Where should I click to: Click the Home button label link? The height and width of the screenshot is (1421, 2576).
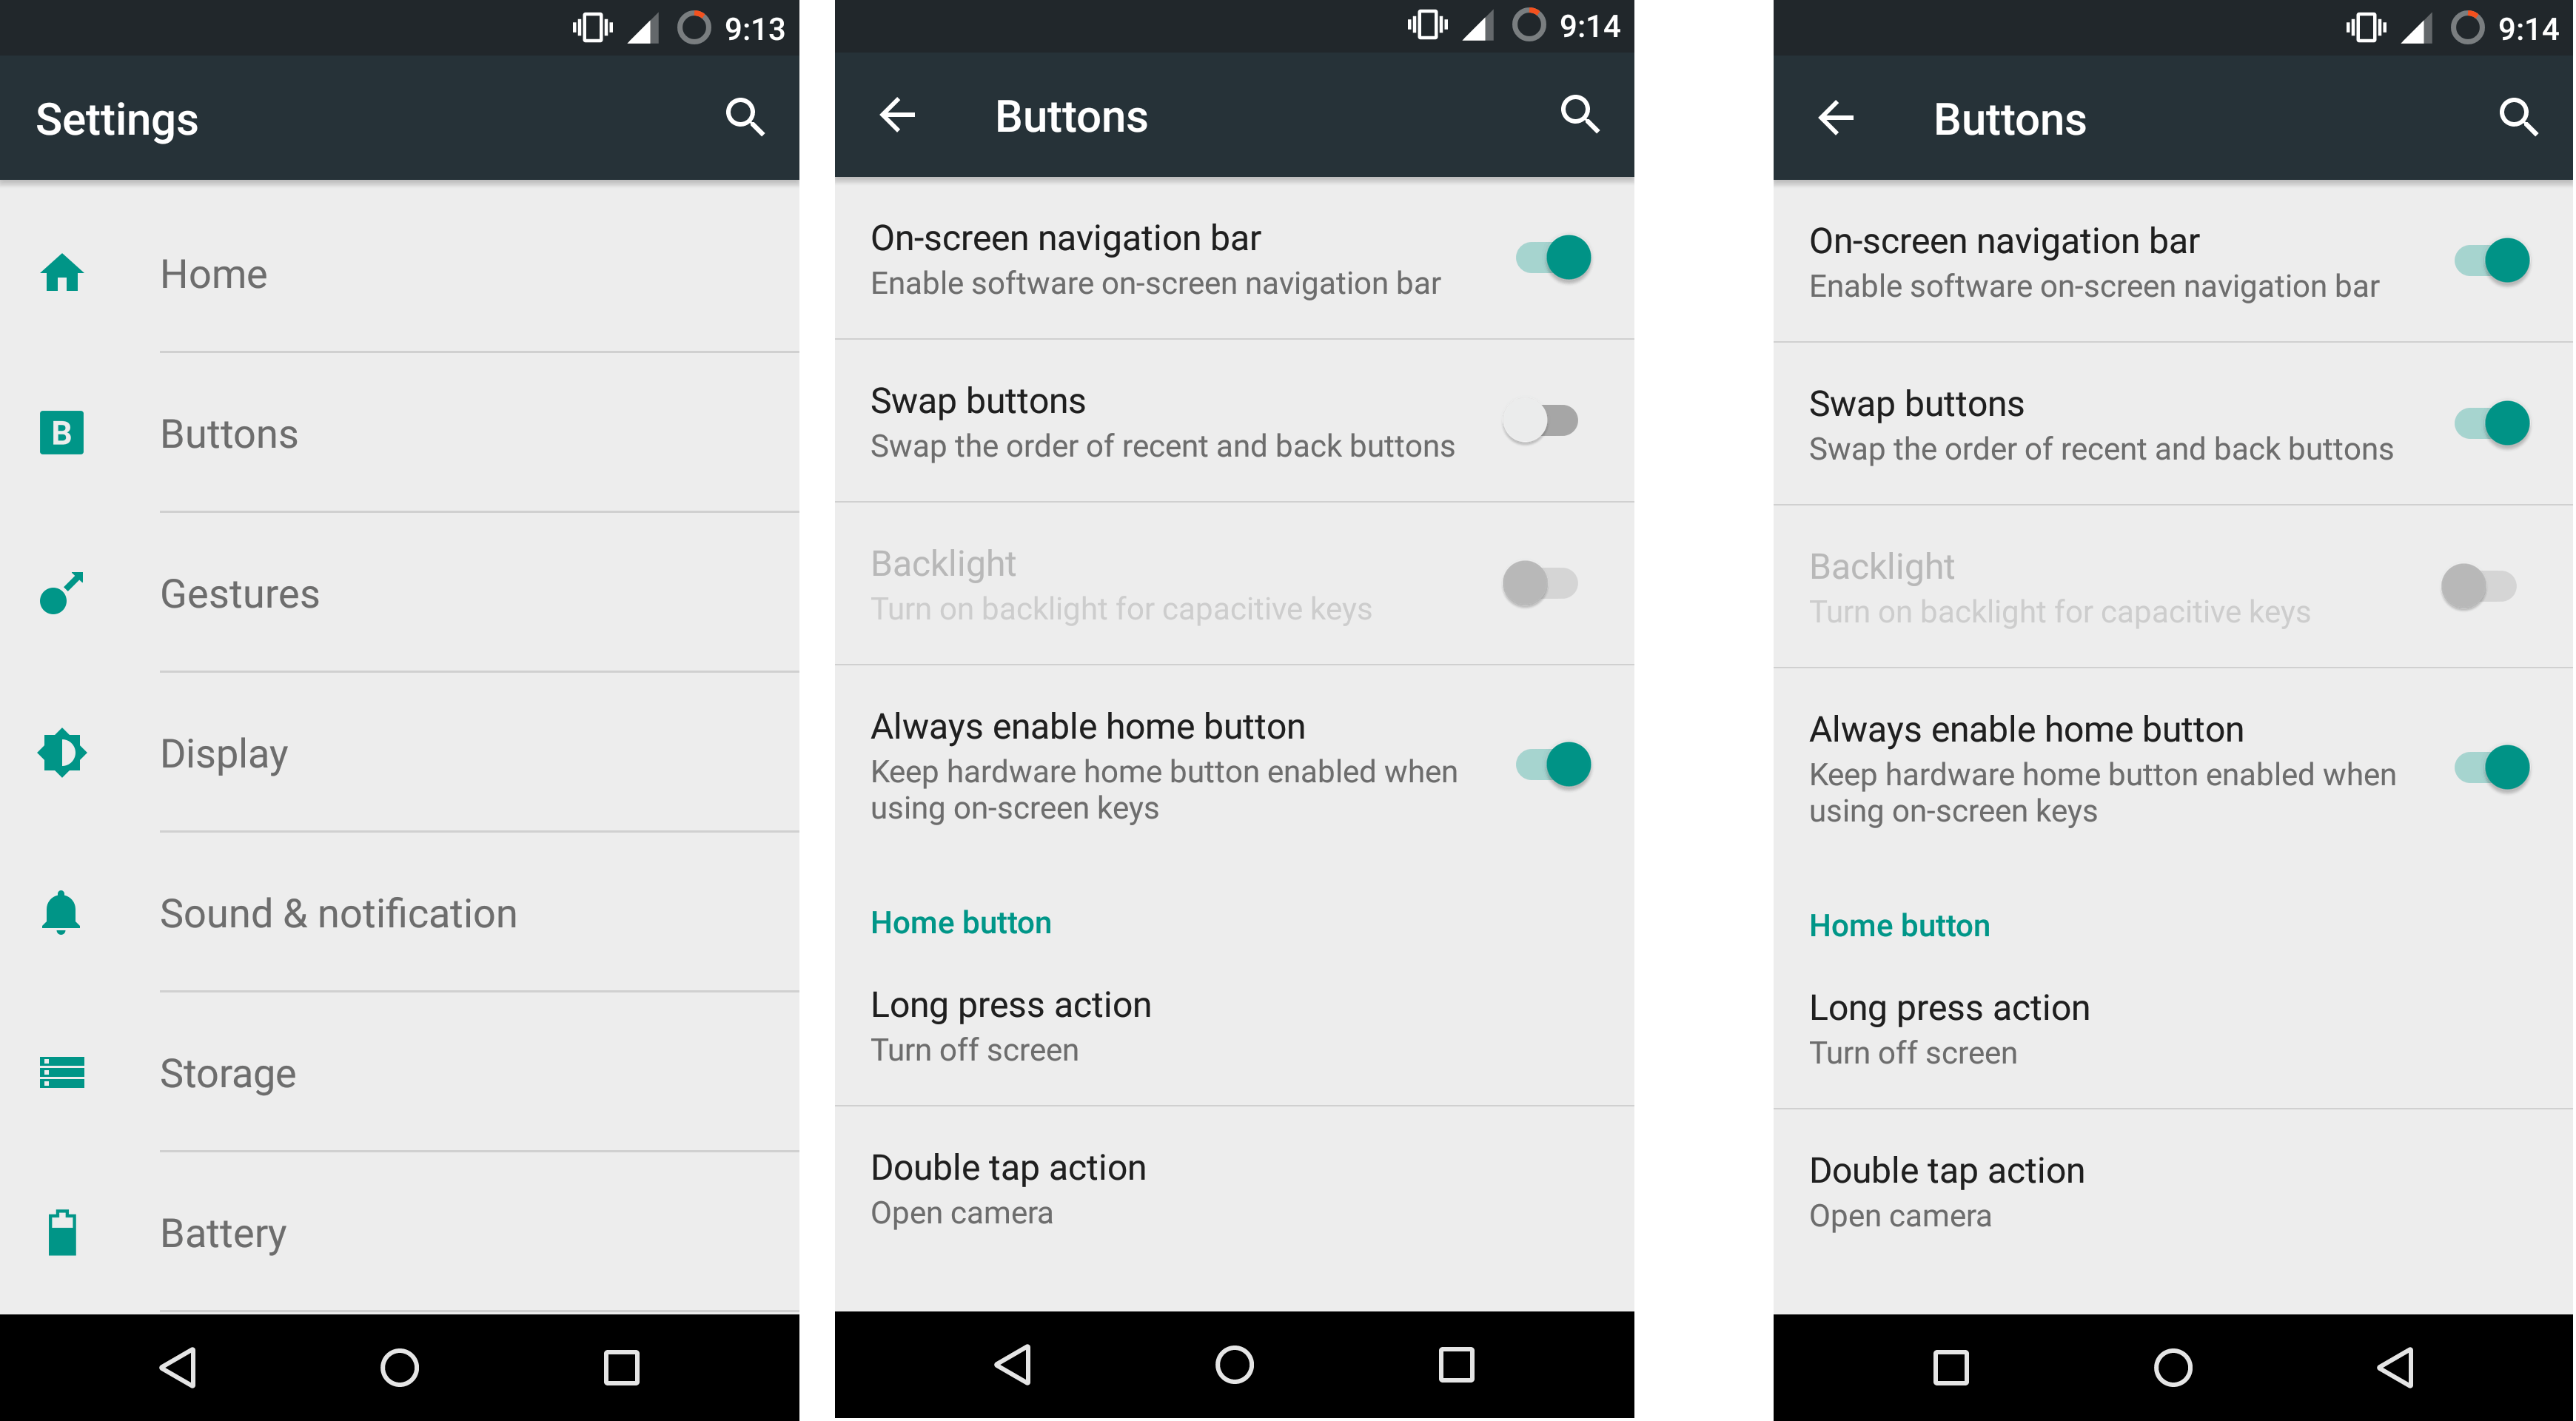pyautogui.click(x=956, y=922)
